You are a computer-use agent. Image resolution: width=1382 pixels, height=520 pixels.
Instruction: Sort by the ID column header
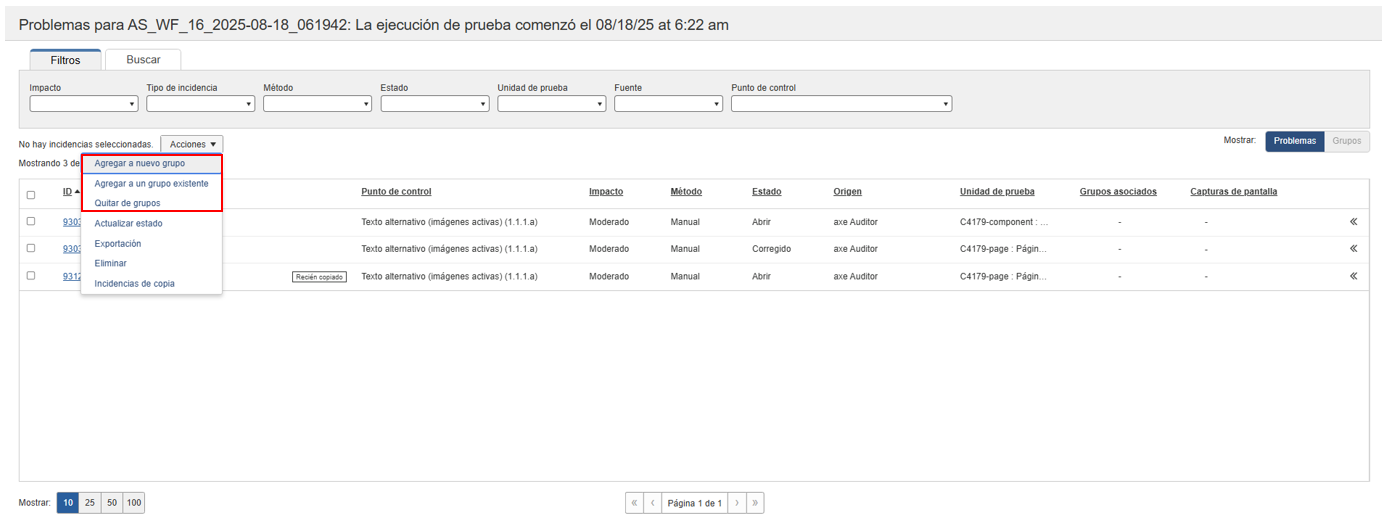click(x=67, y=192)
